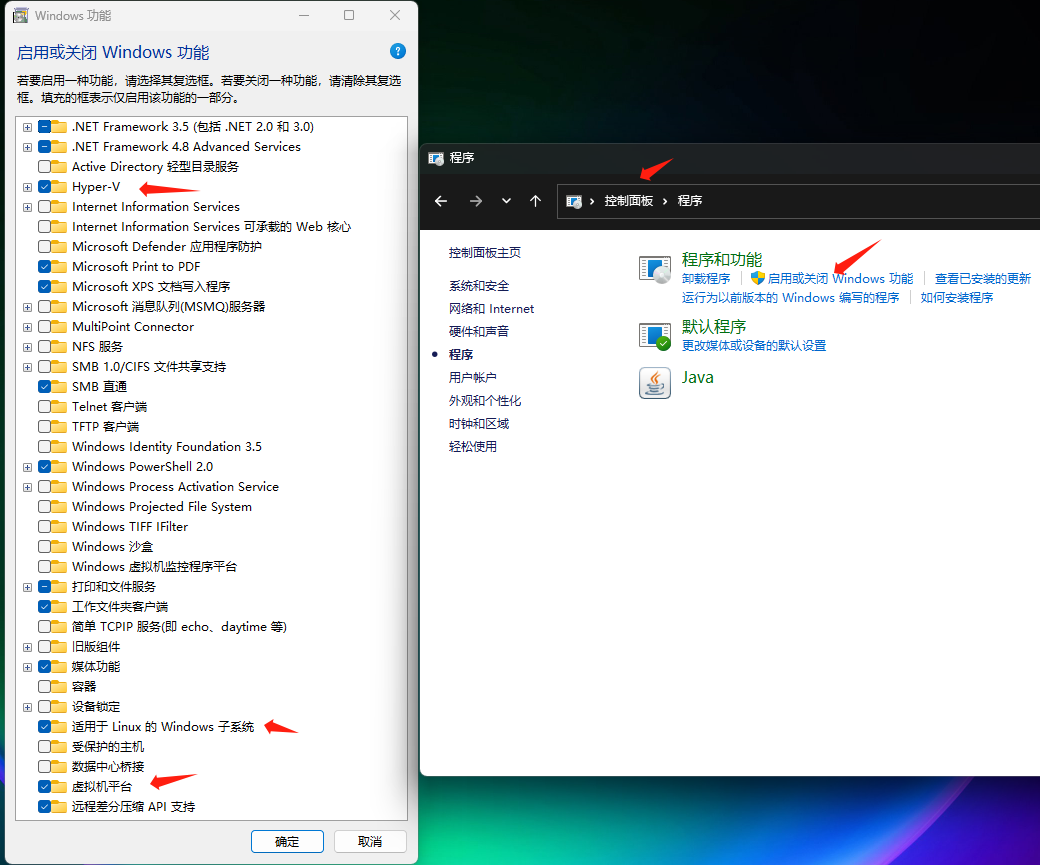Expand 打印和文件服务 node
This screenshot has height=865, width=1040.
[27, 587]
